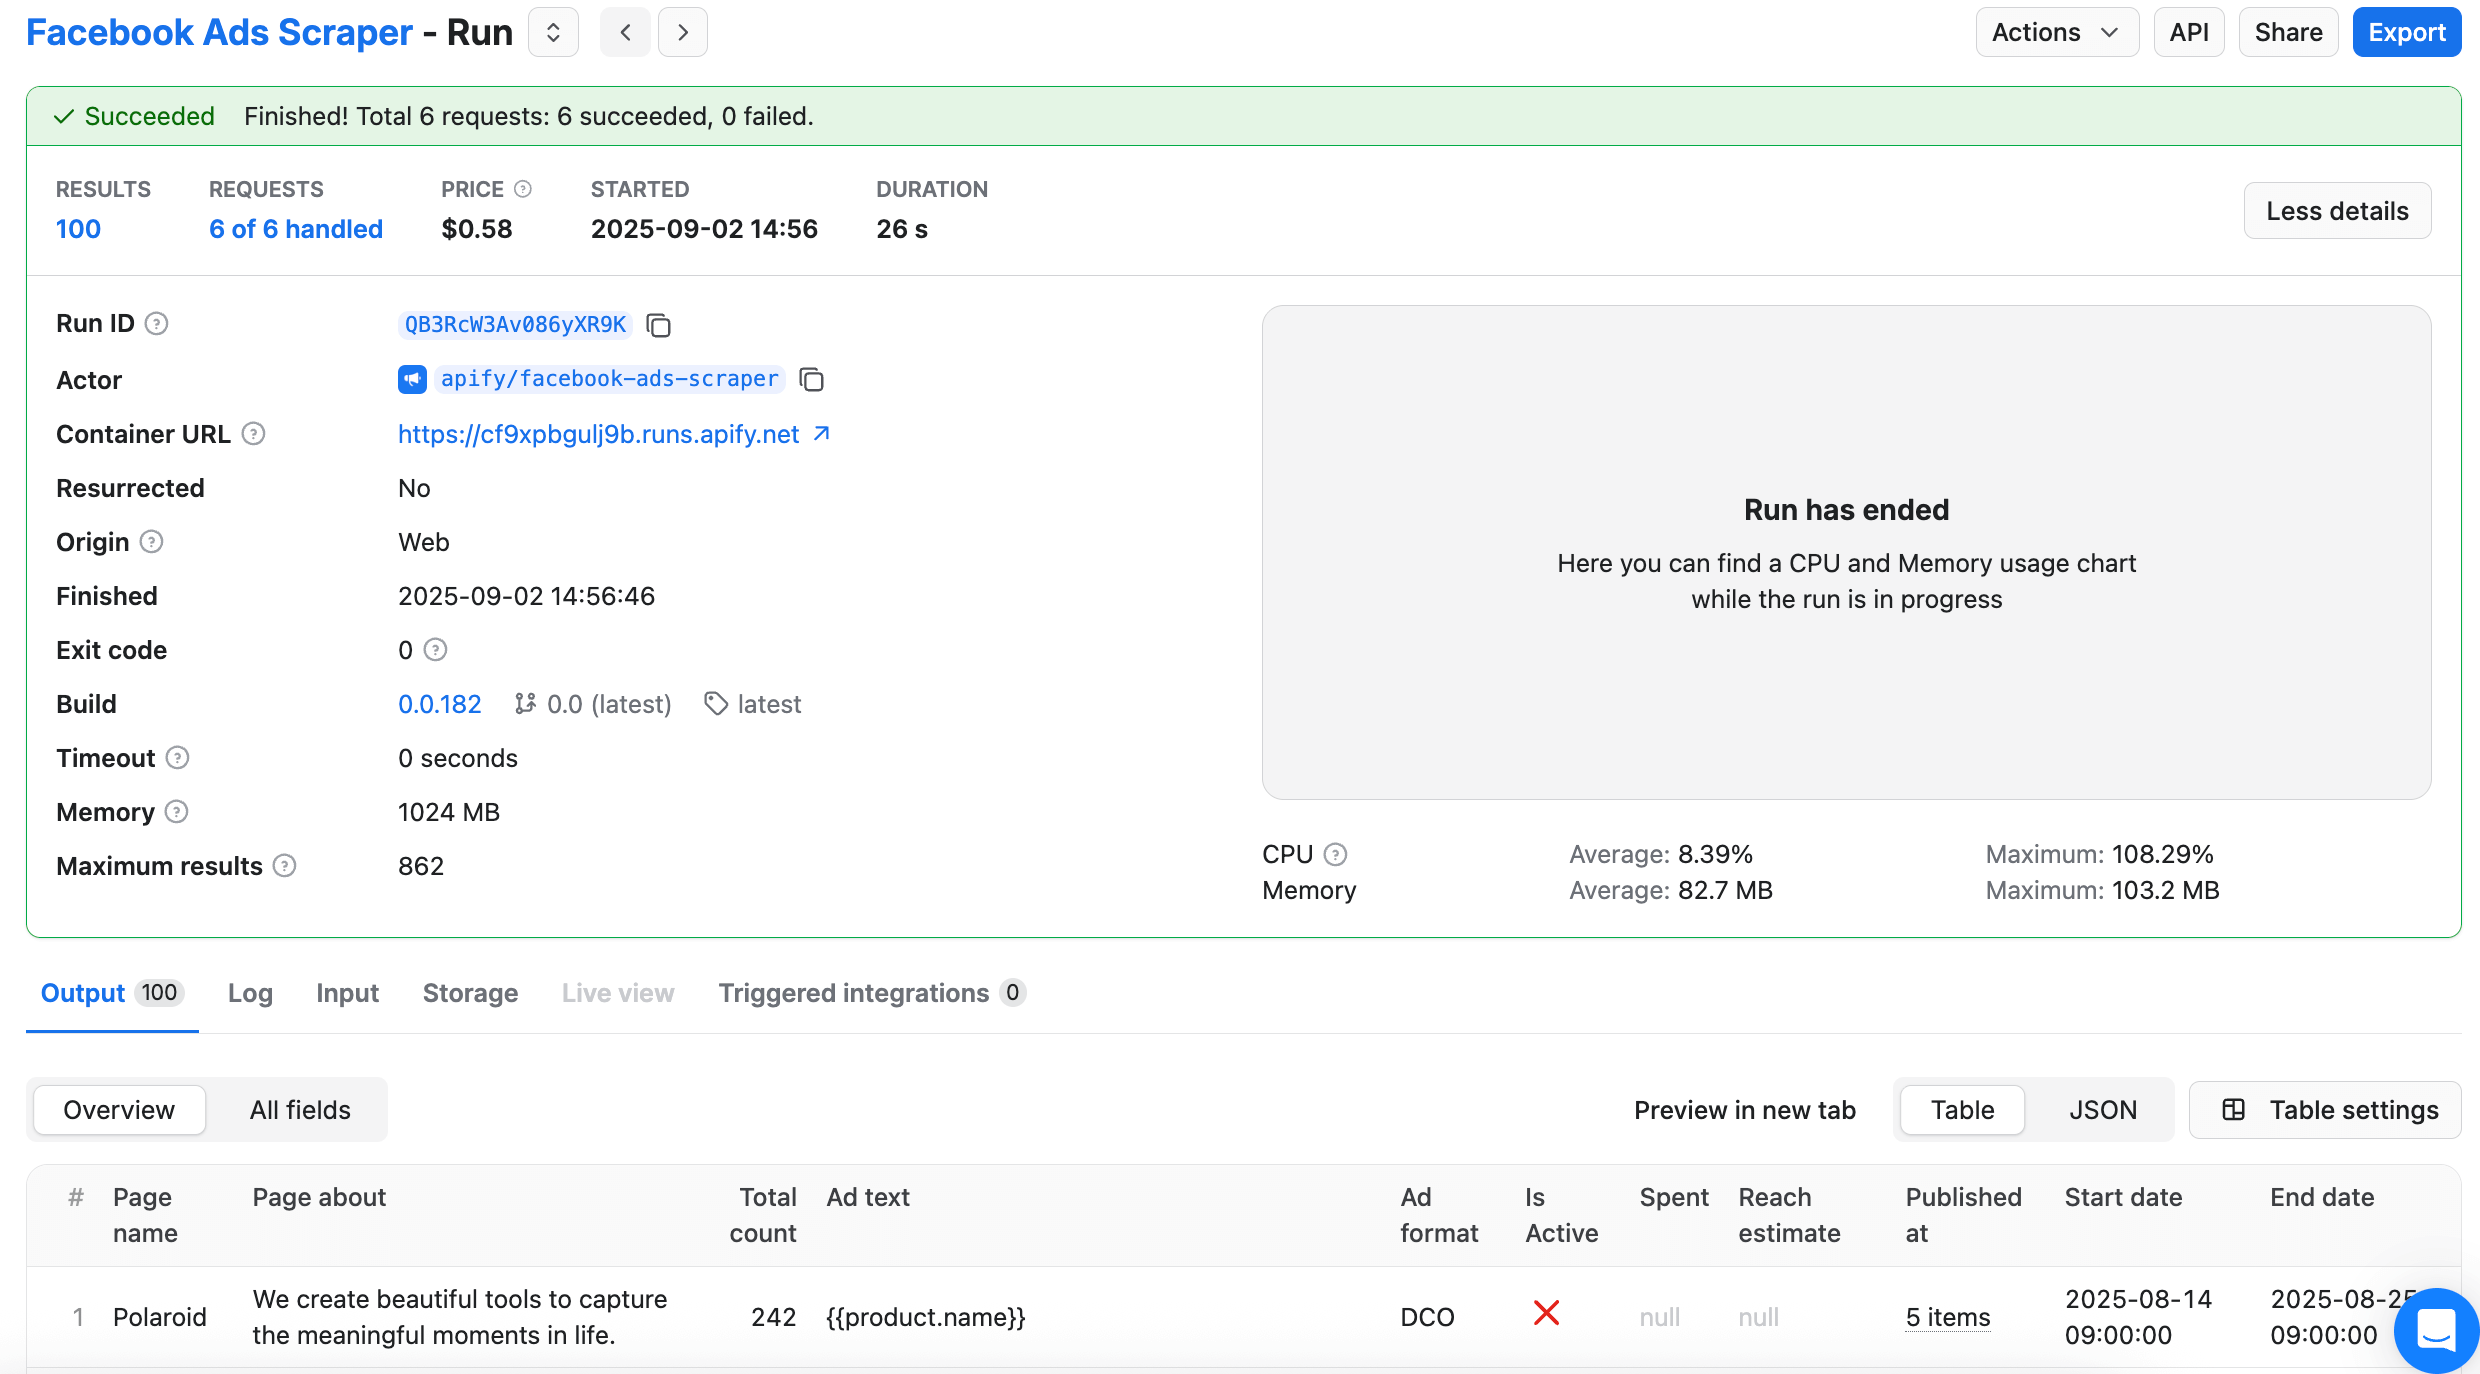
Task: Open the support chat bubble
Action: [x=2435, y=1329]
